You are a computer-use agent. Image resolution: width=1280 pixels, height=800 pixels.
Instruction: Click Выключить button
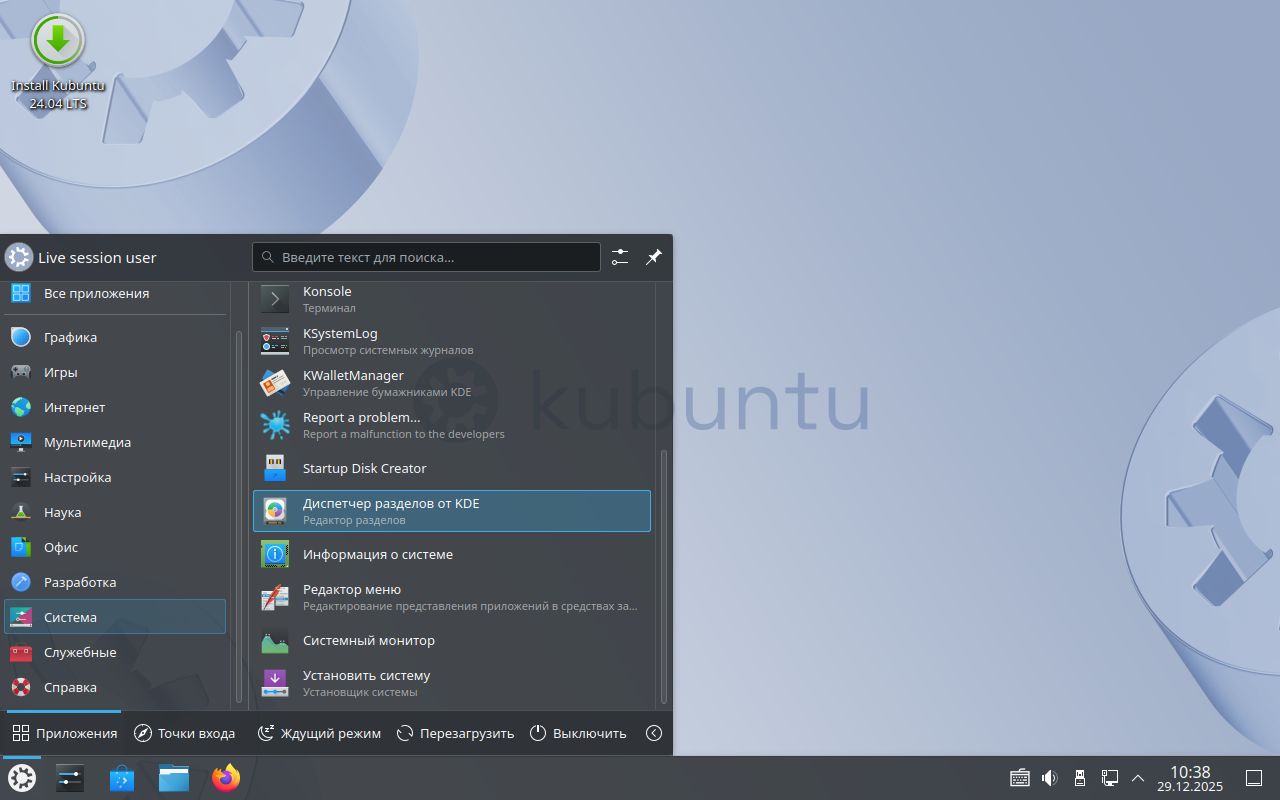pyautogui.click(x=578, y=733)
